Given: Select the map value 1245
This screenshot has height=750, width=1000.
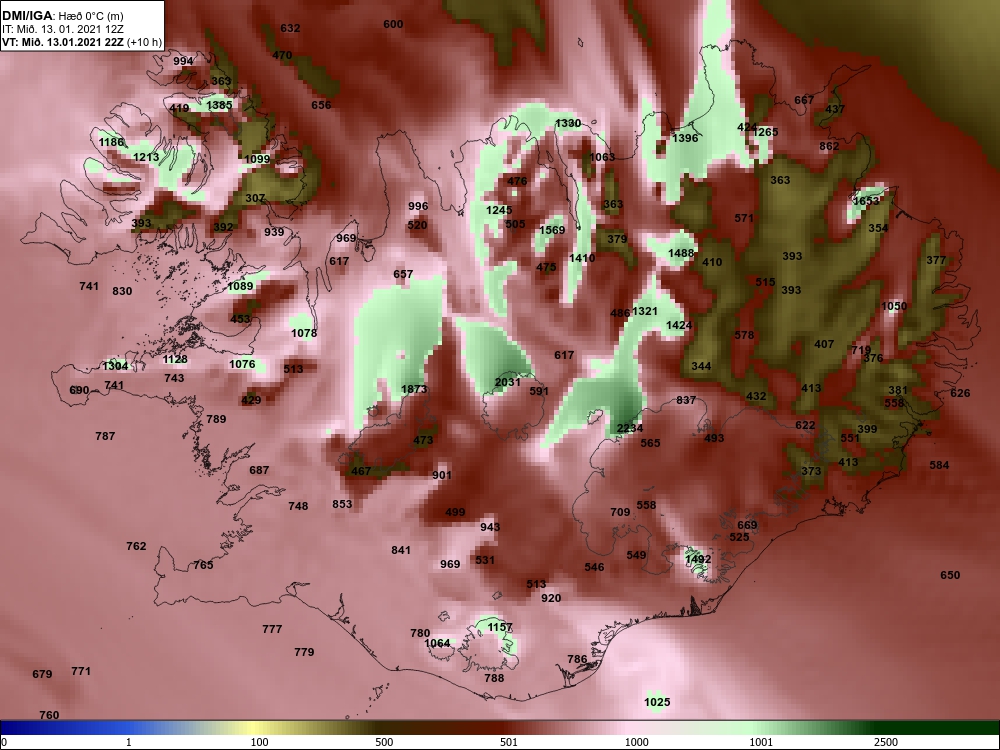Looking at the screenshot, I should click(499, 210).
